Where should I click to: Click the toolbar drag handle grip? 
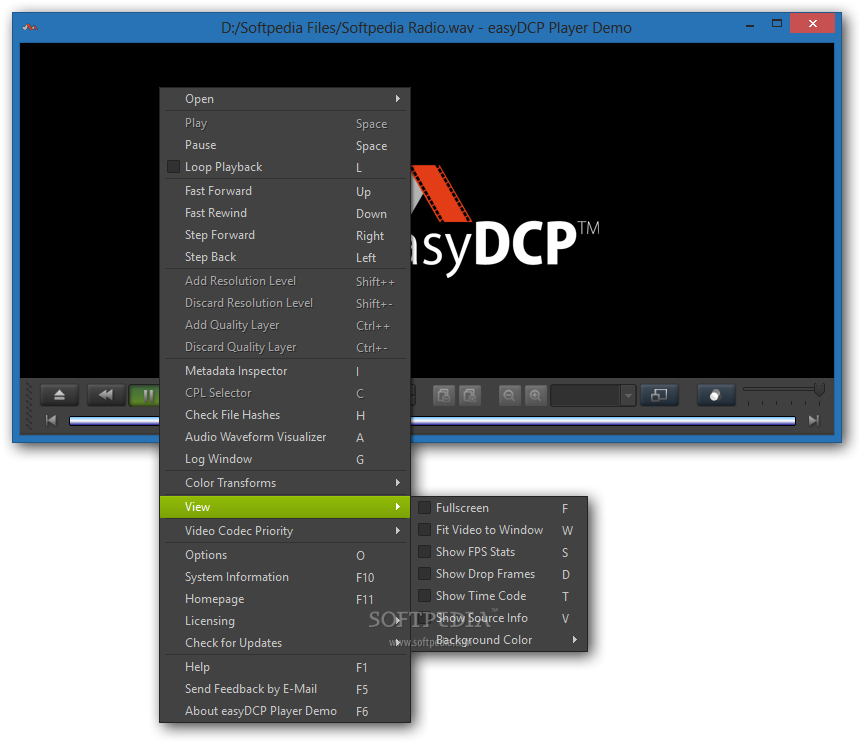click(30, 407)
